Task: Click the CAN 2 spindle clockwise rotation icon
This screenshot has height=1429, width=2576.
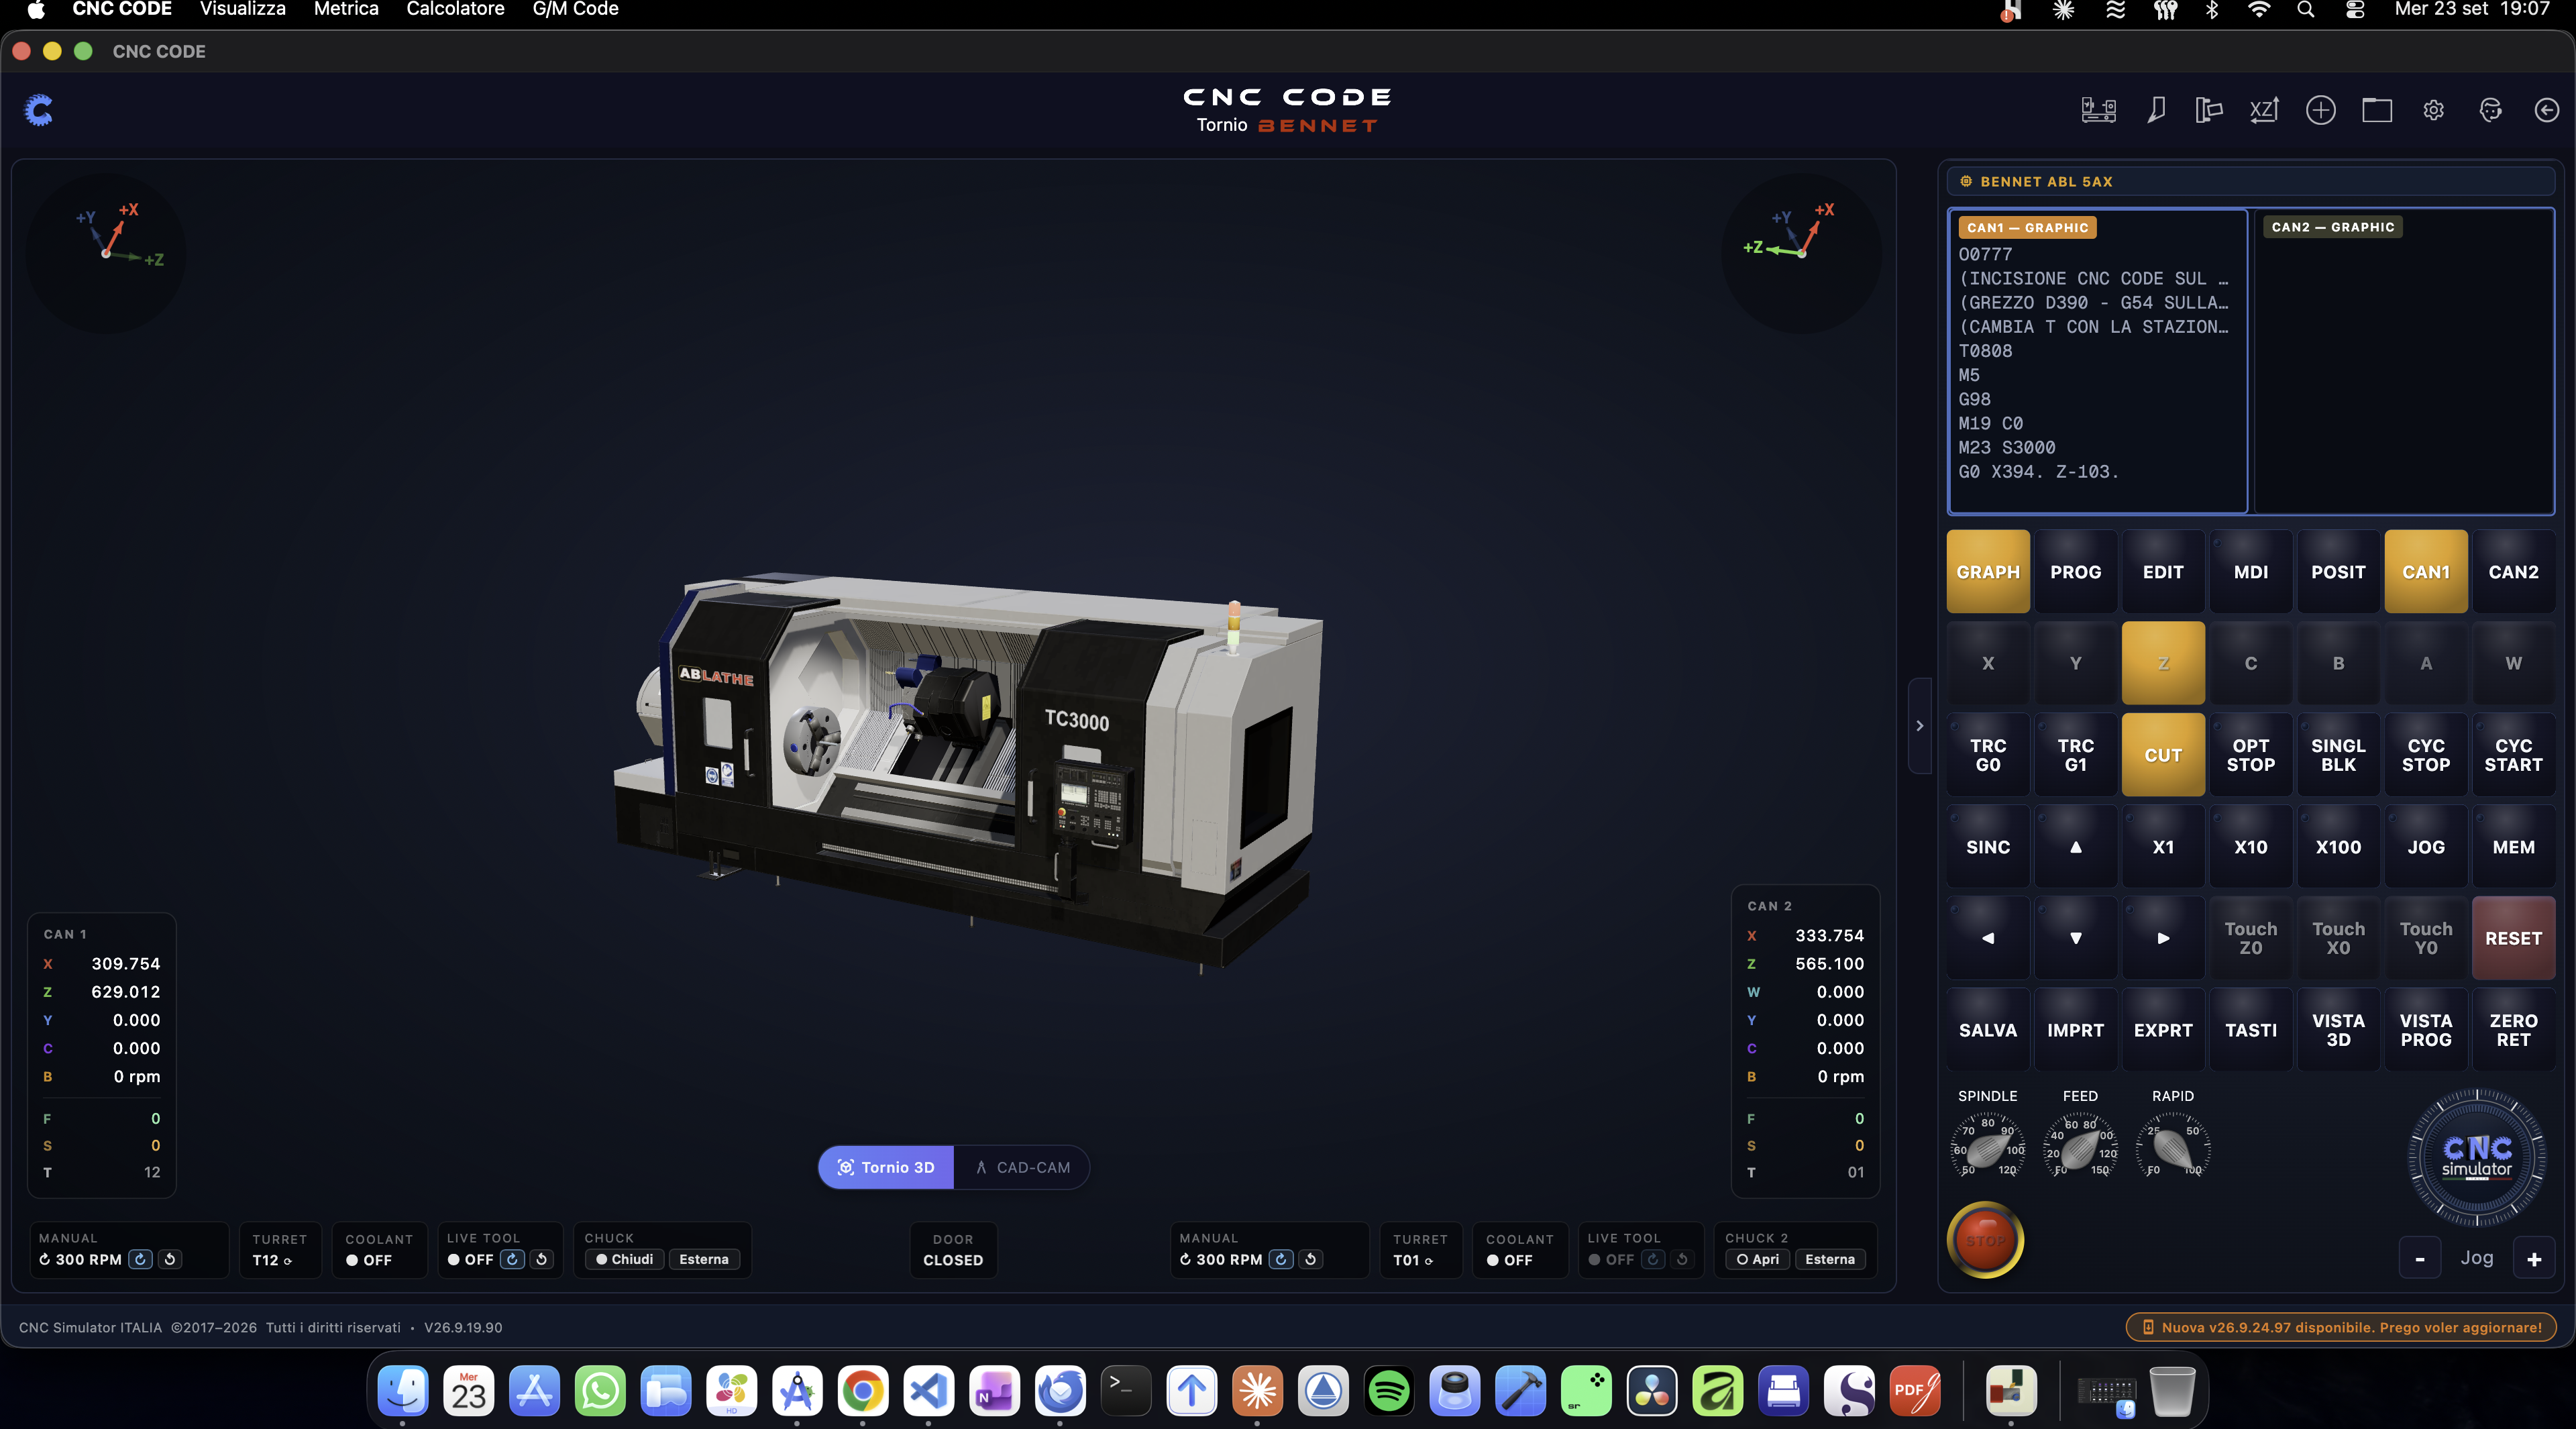Action: coord(1281,1259)
